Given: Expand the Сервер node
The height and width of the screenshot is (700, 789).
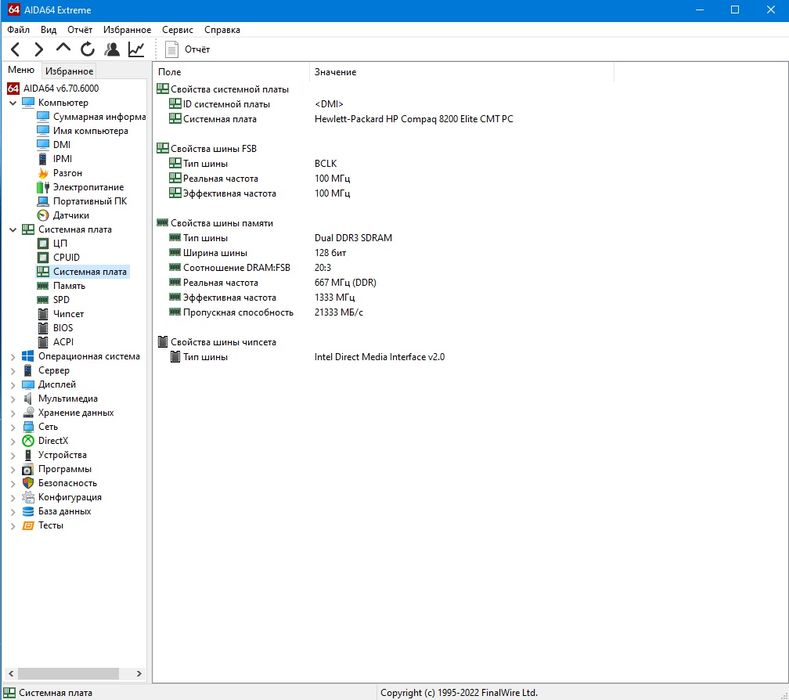Looking at the screenshot, I should tap(13, 371).
